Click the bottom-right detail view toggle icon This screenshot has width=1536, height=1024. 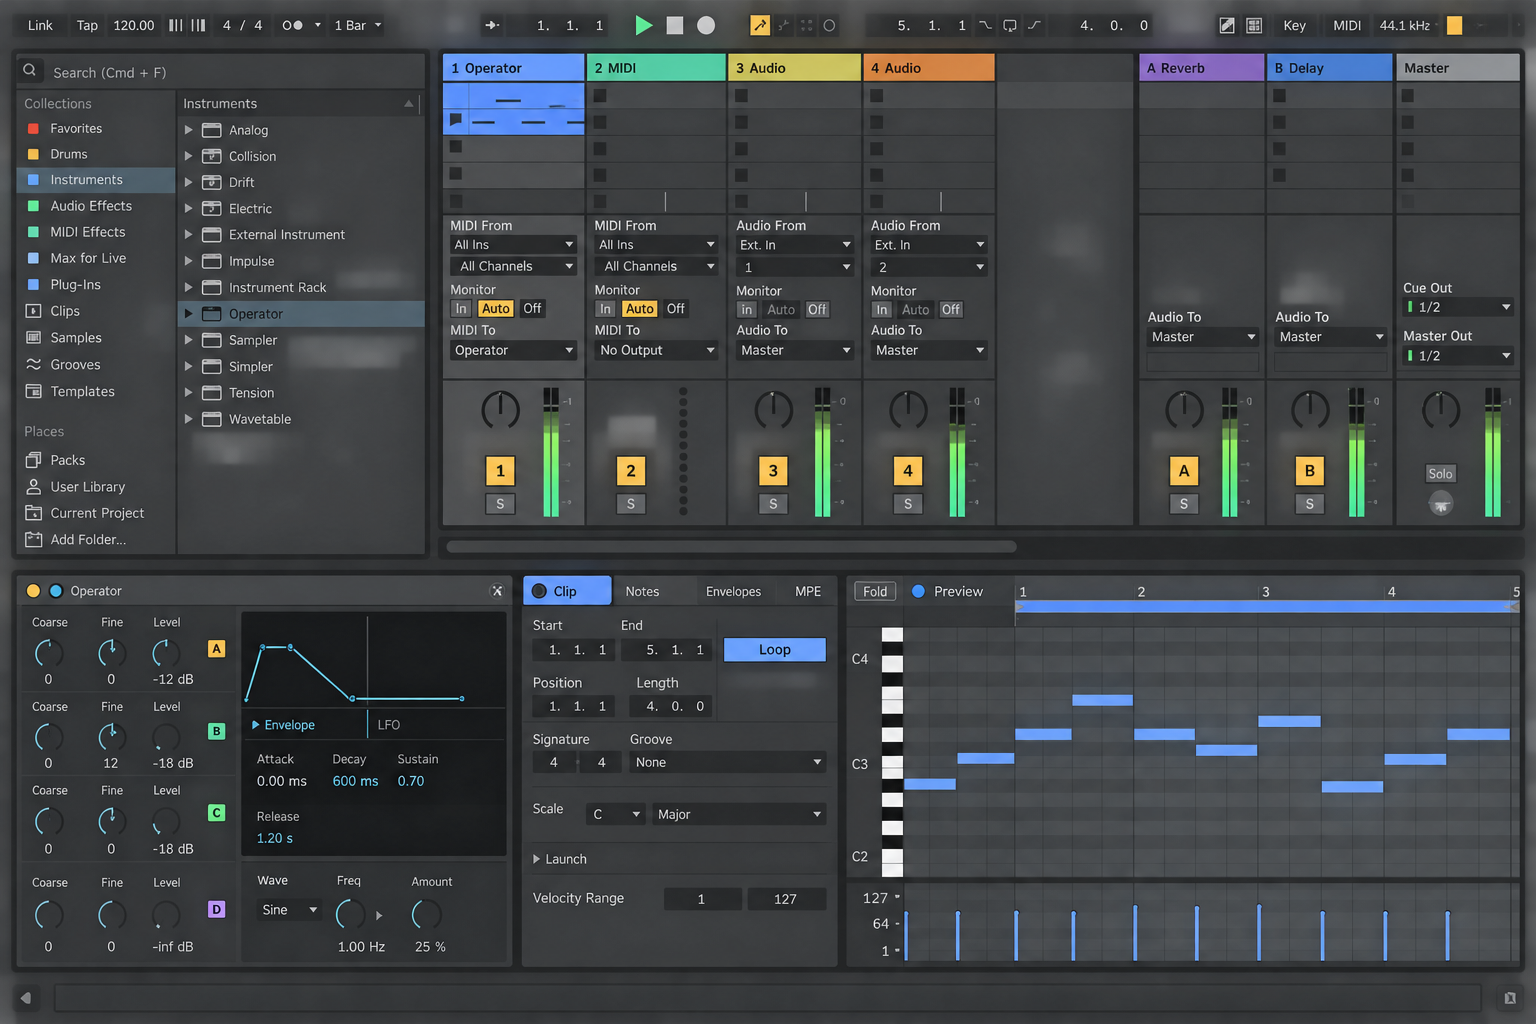[x=1510, y=997]
